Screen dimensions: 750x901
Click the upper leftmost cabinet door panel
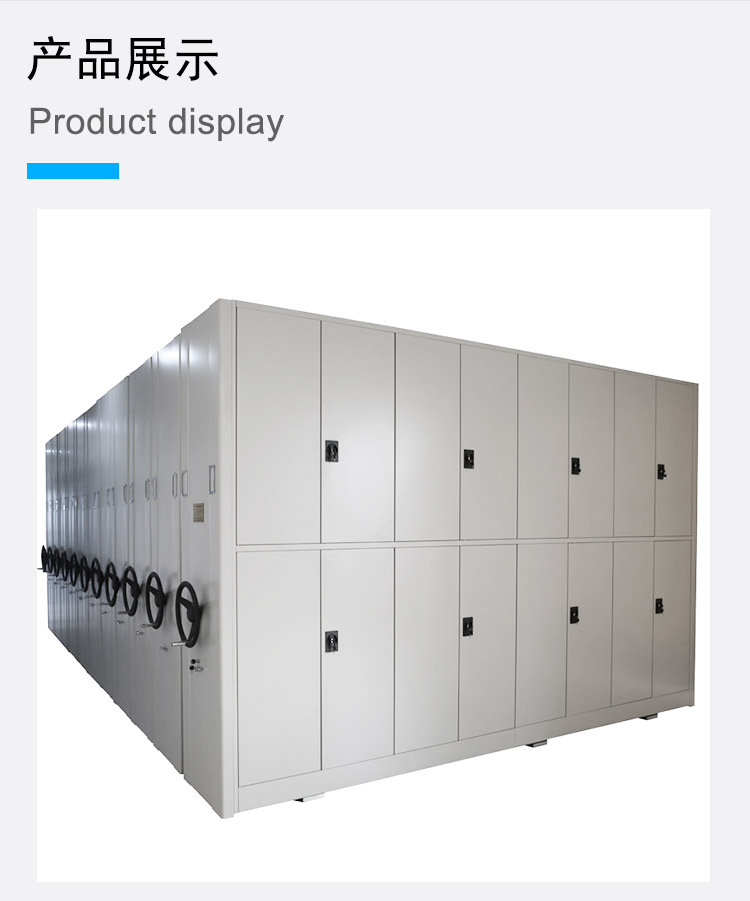pyautogui.click(x=278, y=425)
